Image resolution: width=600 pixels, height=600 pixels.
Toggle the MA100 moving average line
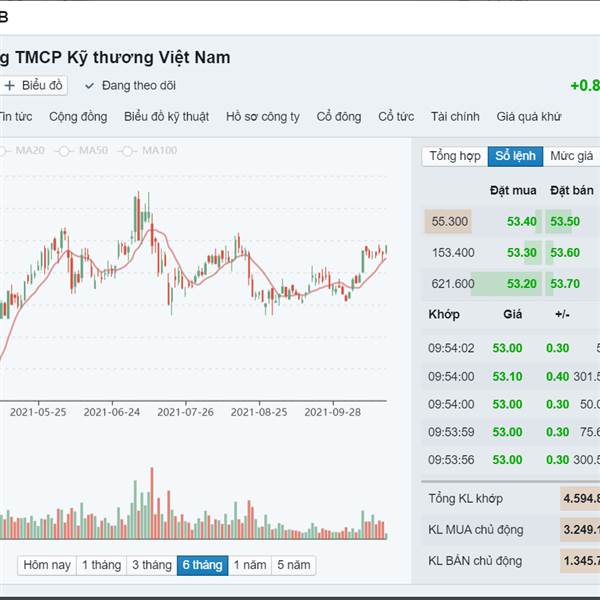pos(148,150)
